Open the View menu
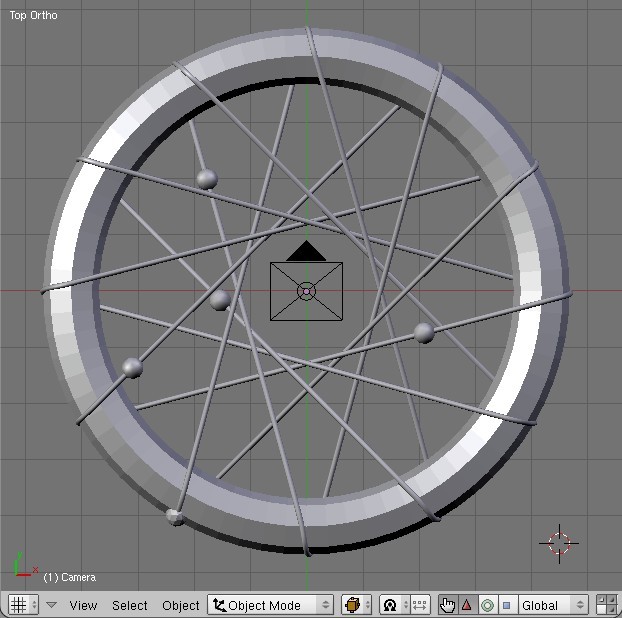Screen dimensions: 622x618 tap(83, 605)
